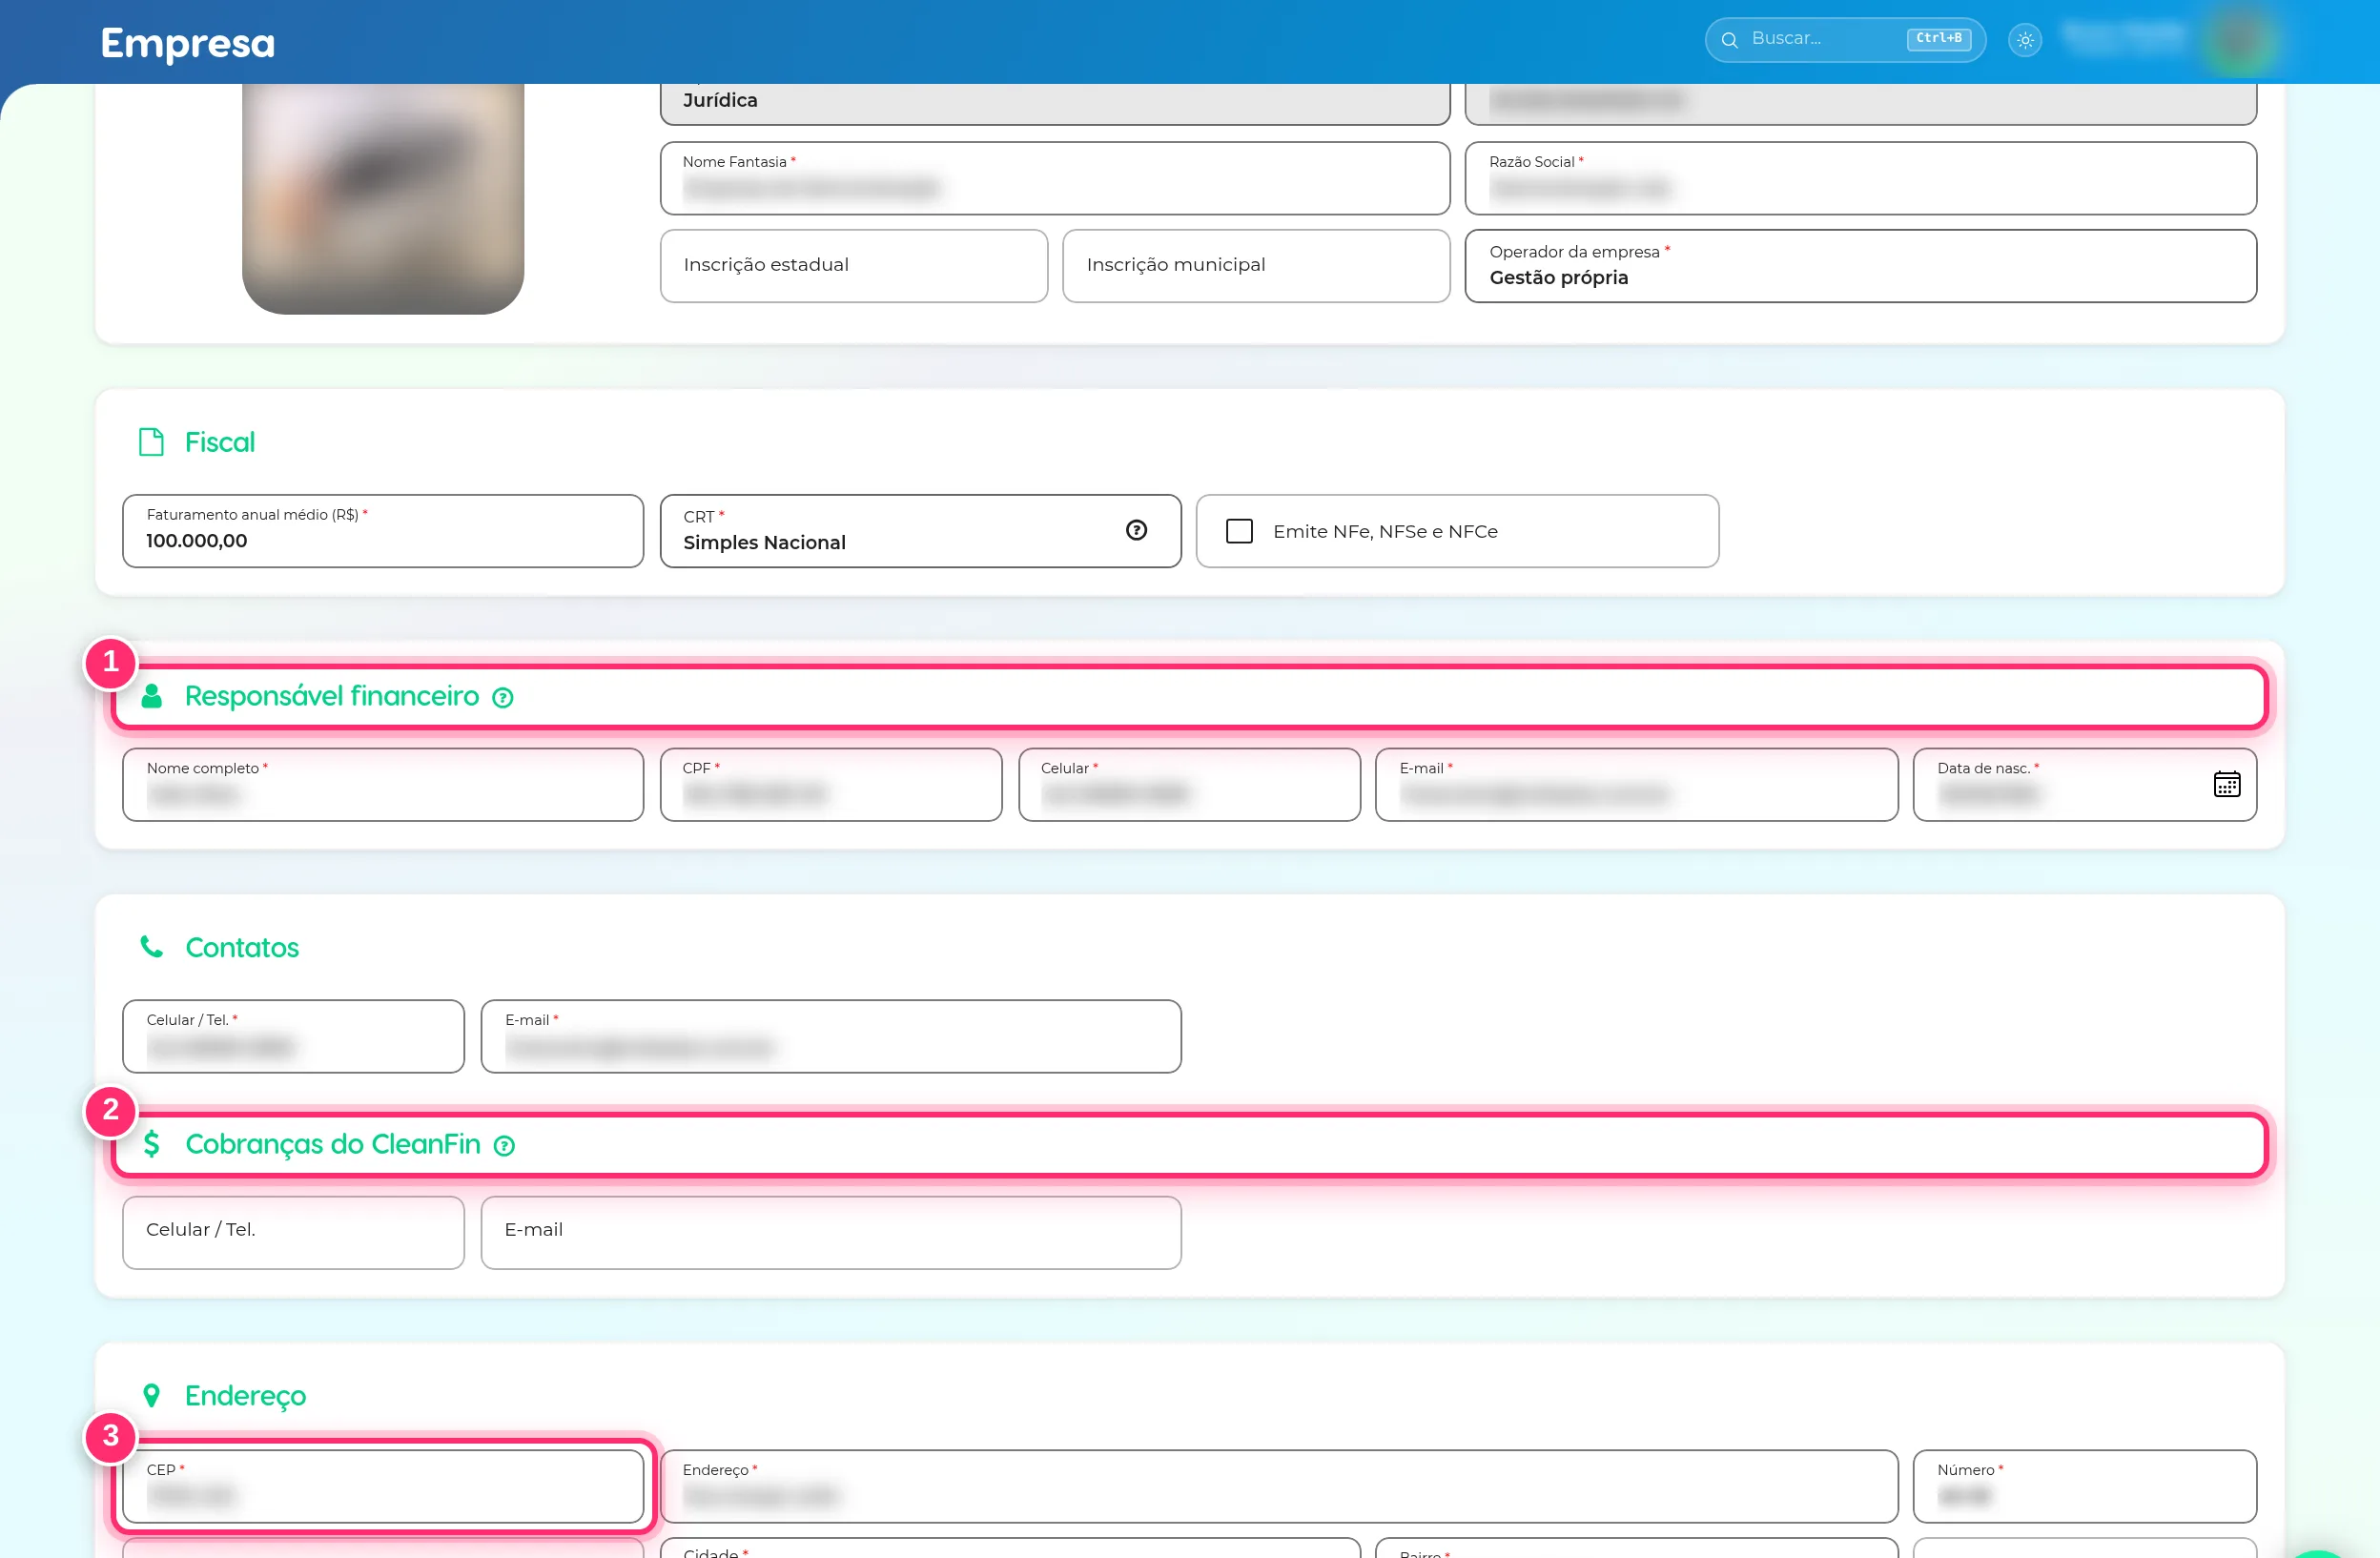Image resolution: width=2380 pixels, height=1558 pixels.
Task: Click Celular / Tel. field under Cobranças do CleanFin
Action: [x=293, y=1232]
